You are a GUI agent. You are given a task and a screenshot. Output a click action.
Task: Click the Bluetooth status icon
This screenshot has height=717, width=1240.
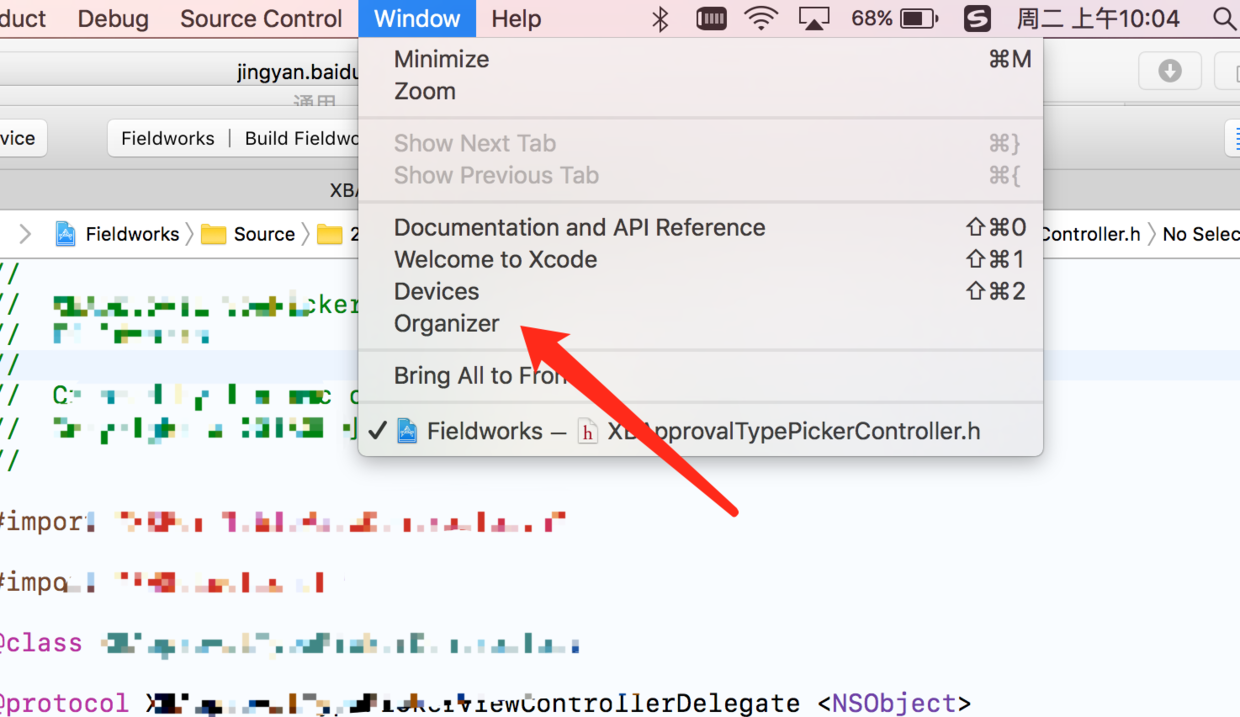point(660,18)
